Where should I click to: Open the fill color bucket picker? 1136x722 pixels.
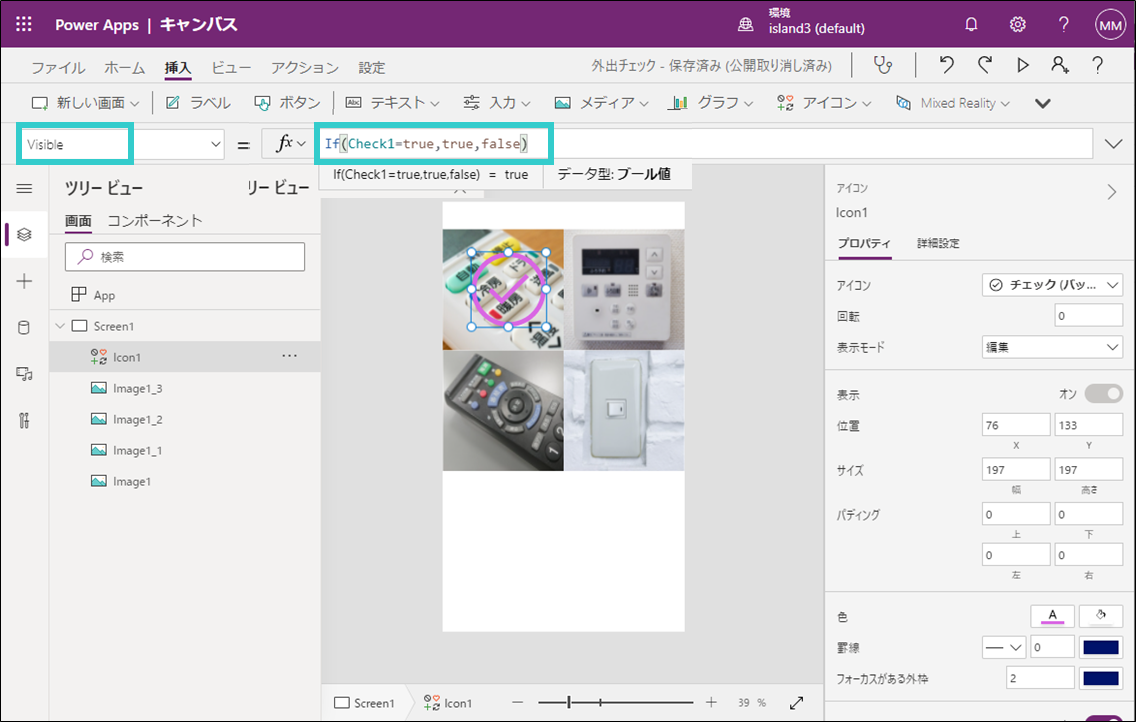(x=1100, y=616)
